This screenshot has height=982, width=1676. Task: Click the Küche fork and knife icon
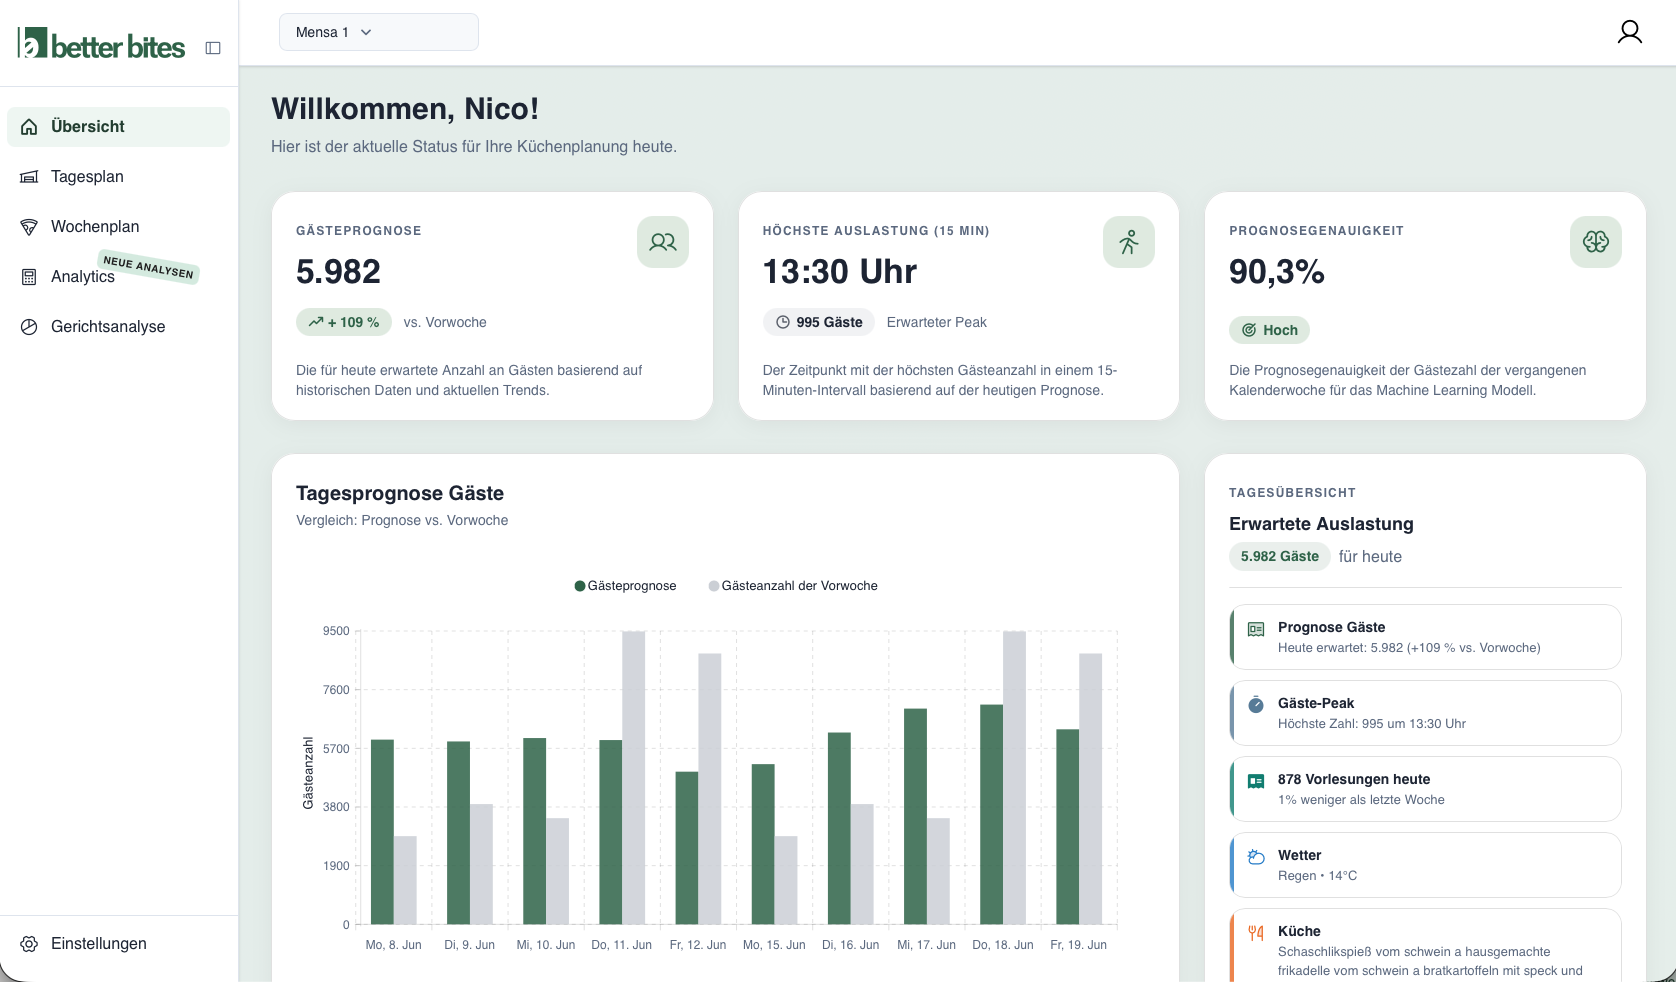[1256, 933]
